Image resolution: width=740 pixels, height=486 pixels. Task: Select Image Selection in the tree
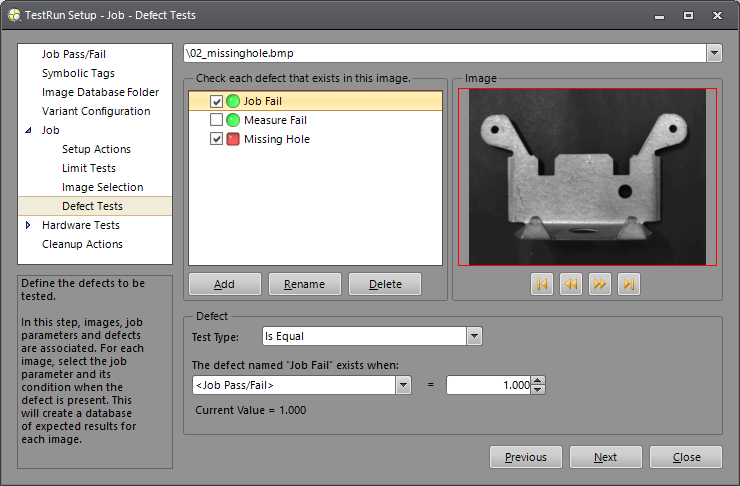(102, 187)
